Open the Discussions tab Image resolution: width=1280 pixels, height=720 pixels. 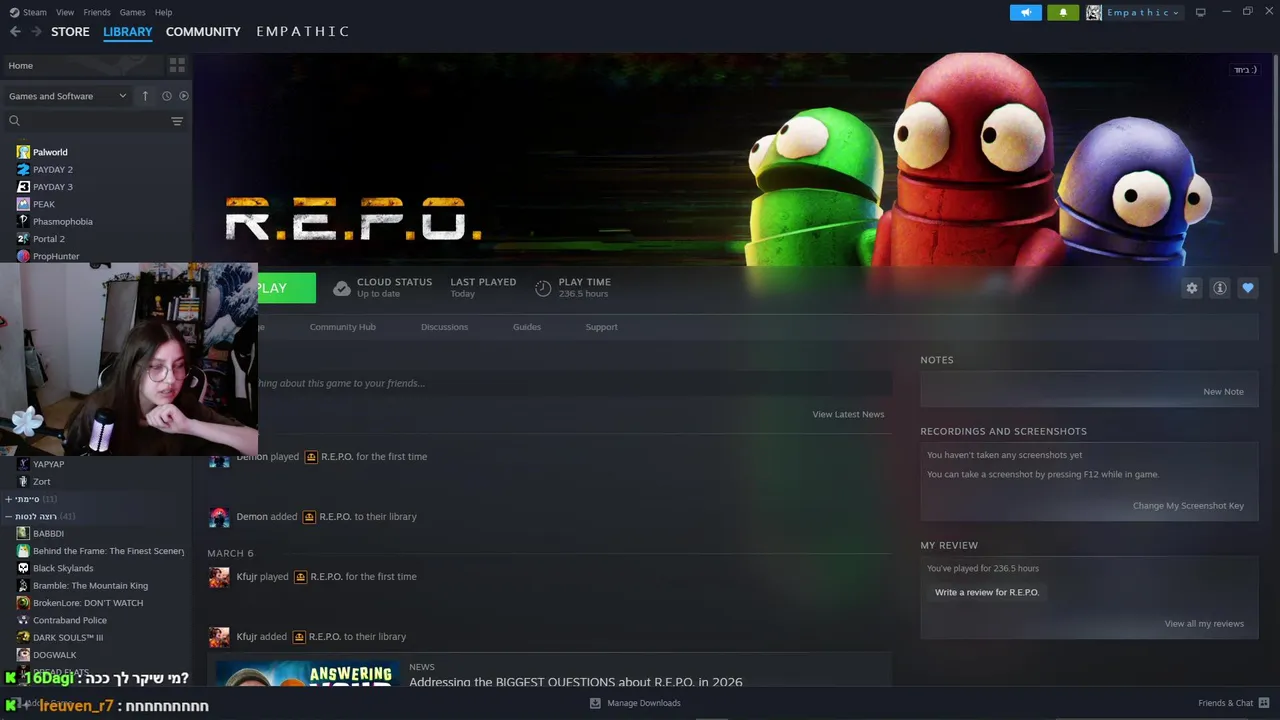(444, 327)
